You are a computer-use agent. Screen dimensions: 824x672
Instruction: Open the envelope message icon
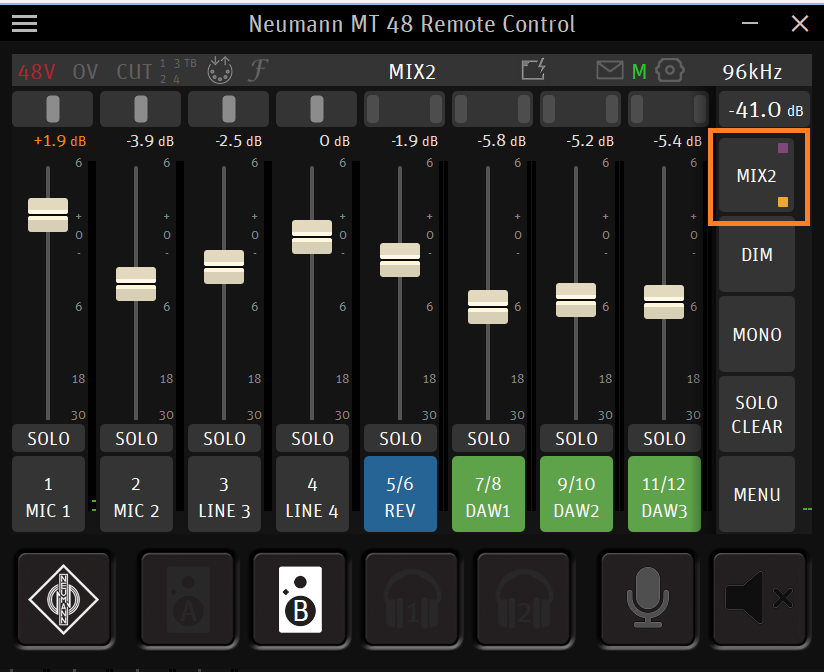pos(610,70)
